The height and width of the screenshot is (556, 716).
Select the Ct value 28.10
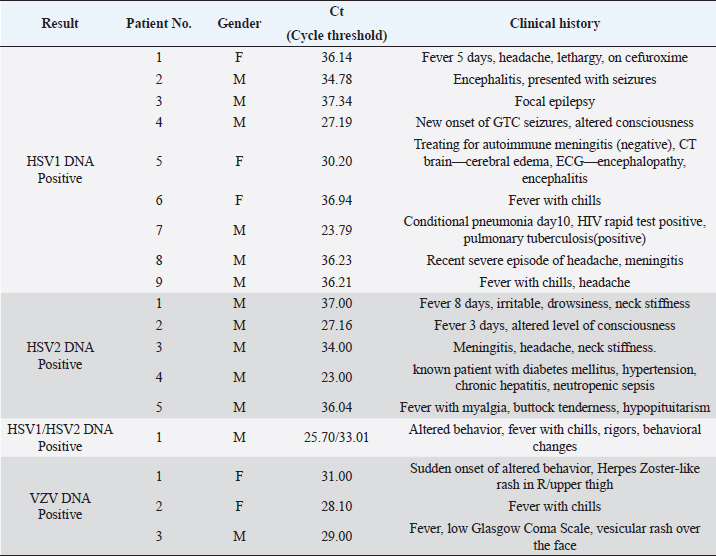coord(336,507)
